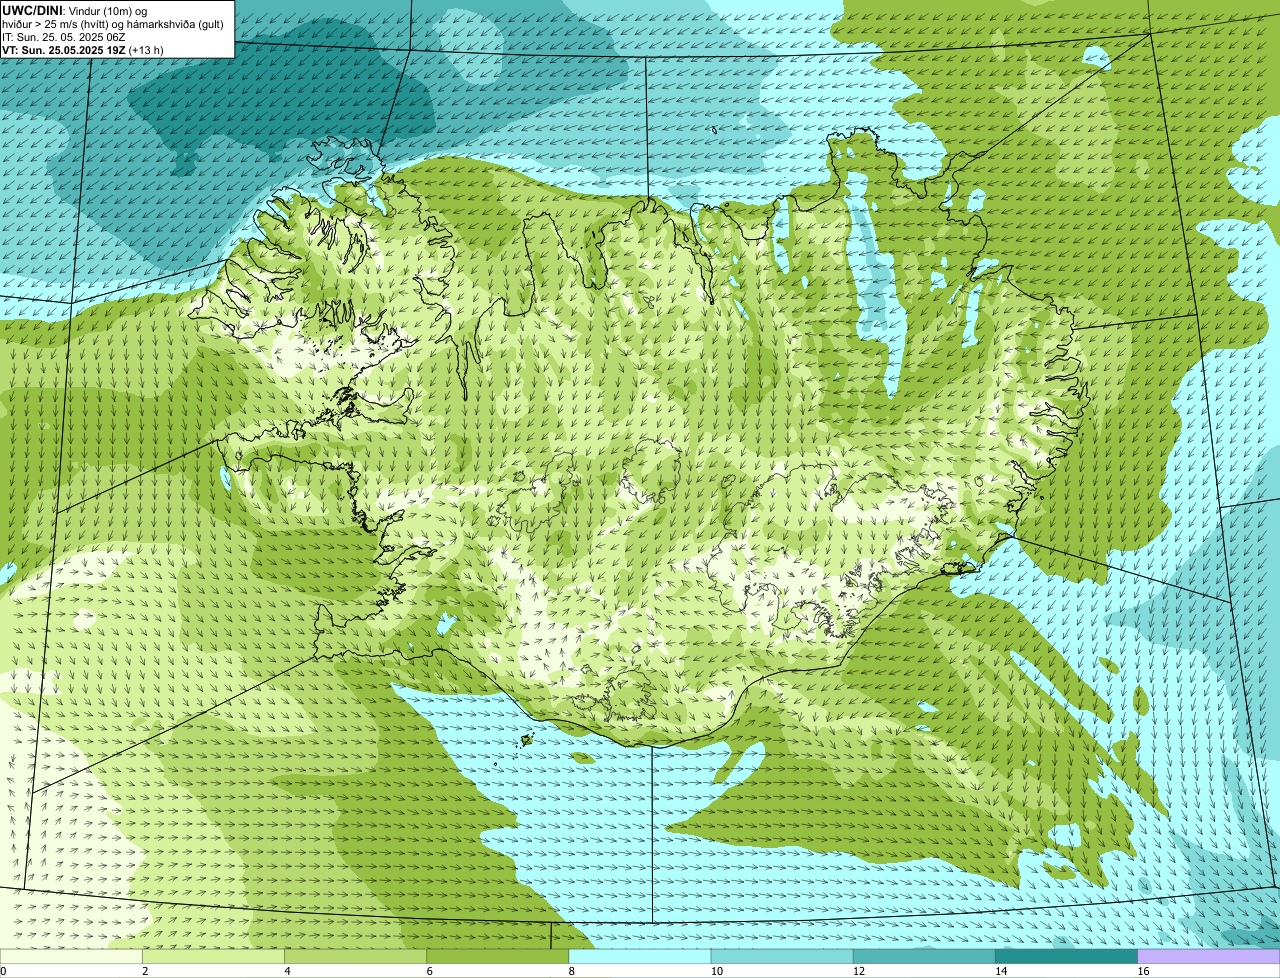Click the '14' tick label on the legend

coord(1000,971)
